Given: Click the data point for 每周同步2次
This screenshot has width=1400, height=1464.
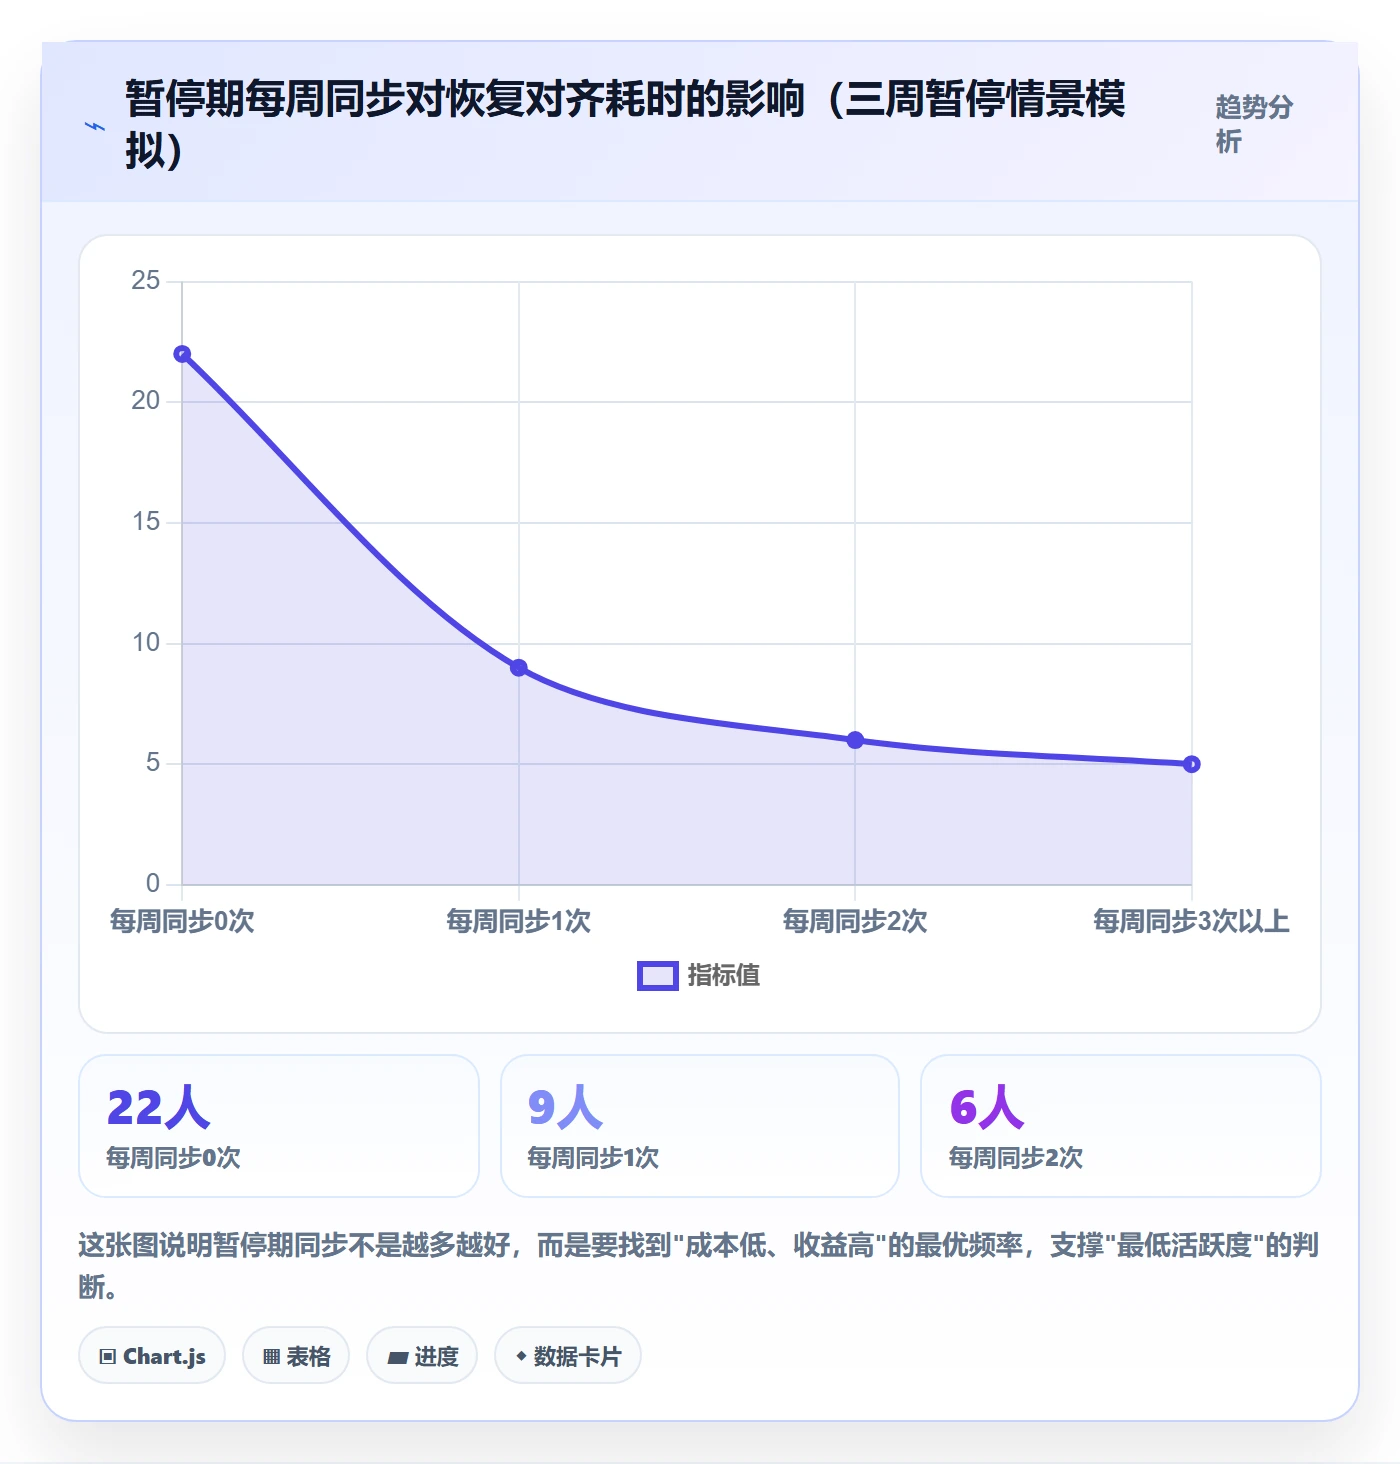Looking at the screenshot, I should pos(855,740).
